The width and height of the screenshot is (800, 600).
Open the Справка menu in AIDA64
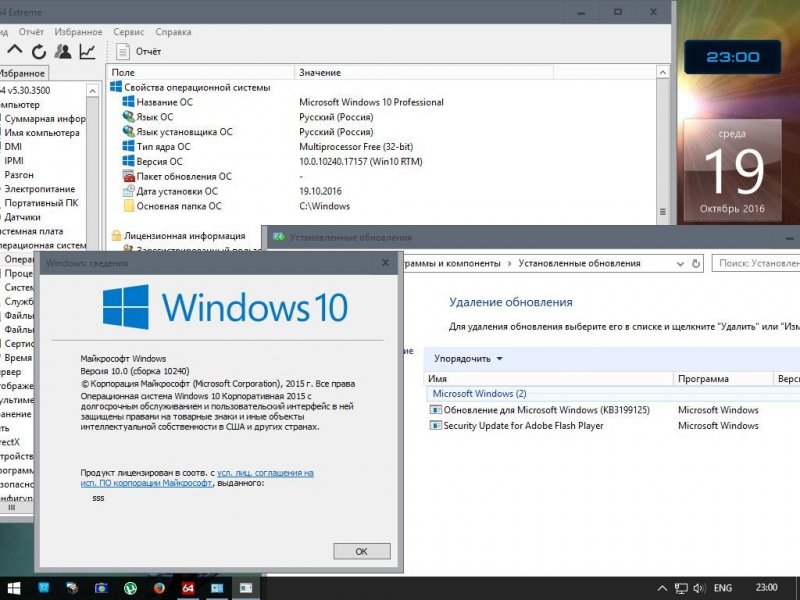(x=173, y=32)
